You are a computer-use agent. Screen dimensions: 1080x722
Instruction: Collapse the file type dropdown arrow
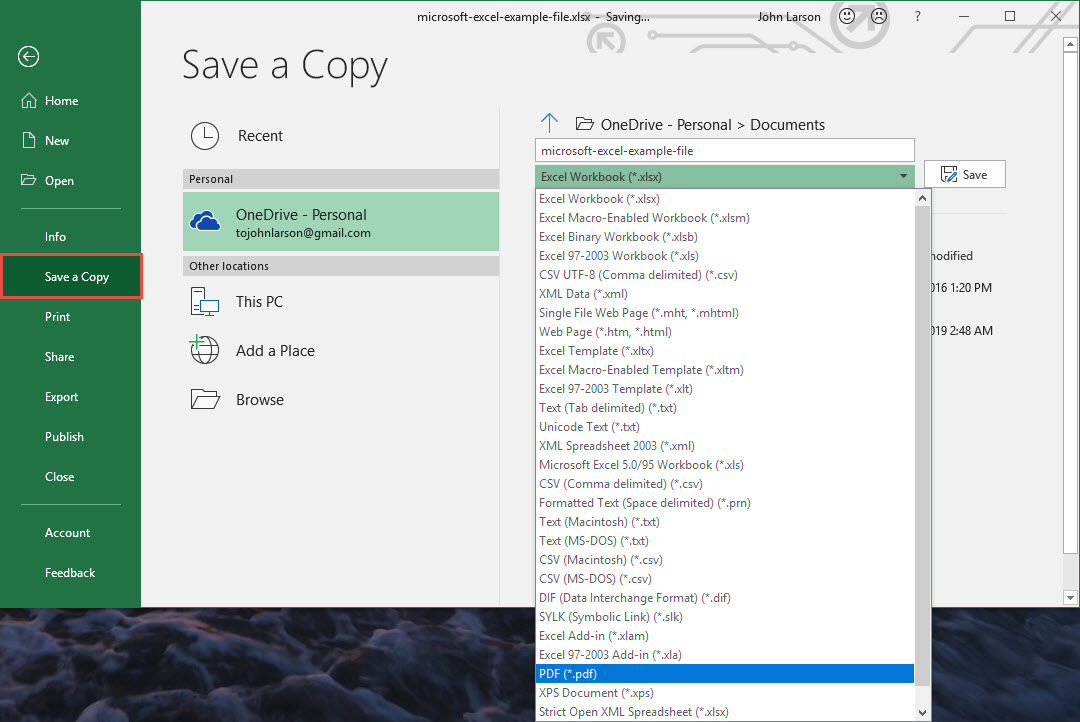(x=903, y=177)
